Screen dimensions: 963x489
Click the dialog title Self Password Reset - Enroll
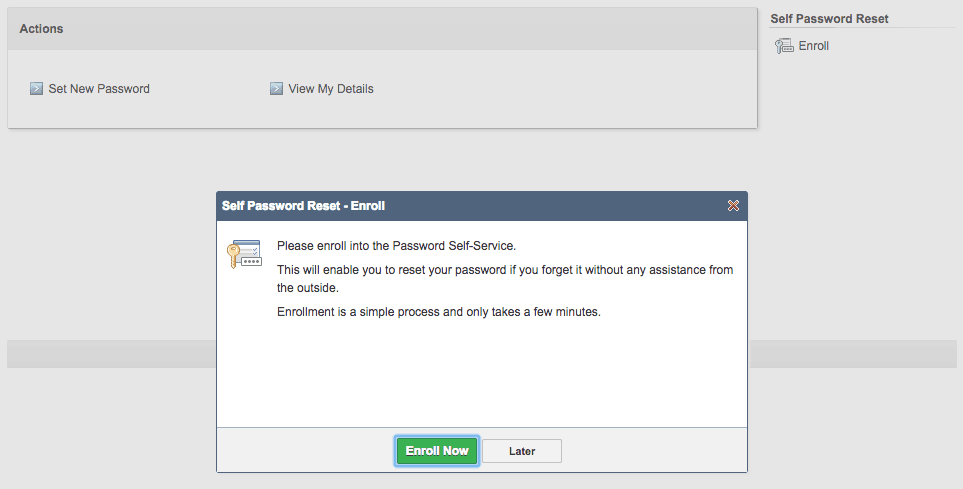click(303, 206)
